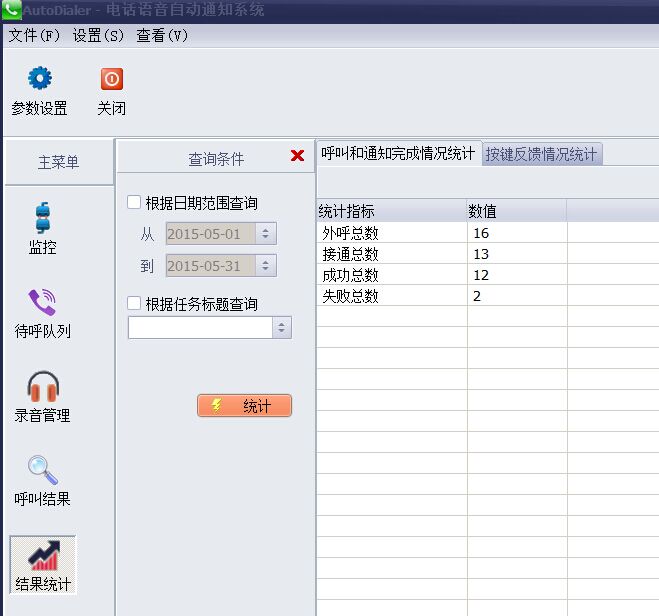Open the 从 start date spinner 2015-05-01
The width and height of the screenshot is (659, 616).
[265, 234]
